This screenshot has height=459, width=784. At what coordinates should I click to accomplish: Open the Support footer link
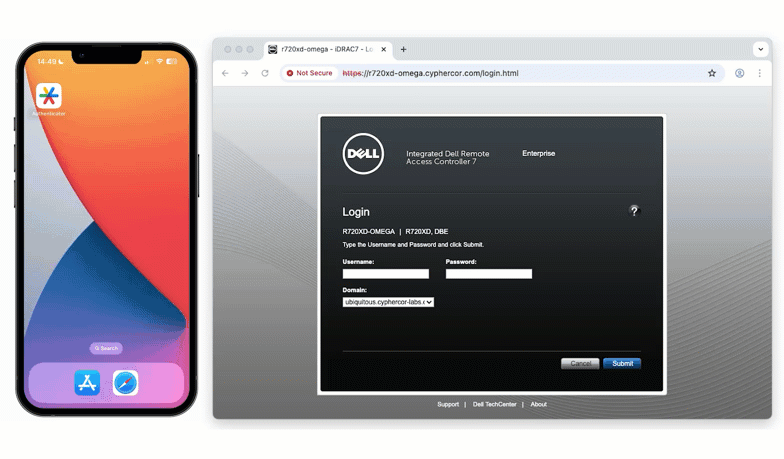click(448, 404)
